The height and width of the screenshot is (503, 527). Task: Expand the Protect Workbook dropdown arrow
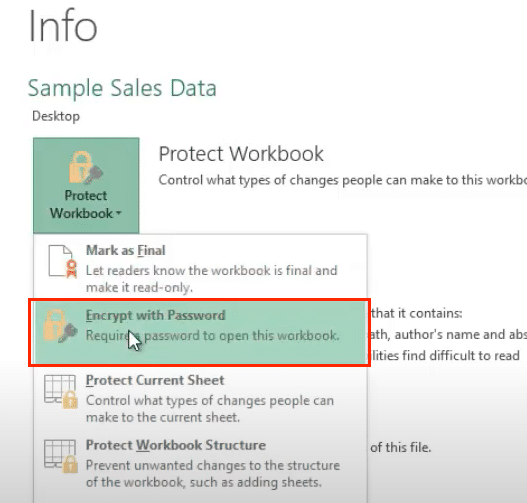(118, 213)
